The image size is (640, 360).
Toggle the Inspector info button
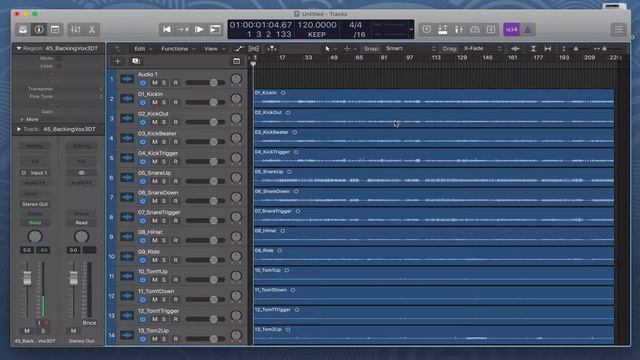(39, 29)
